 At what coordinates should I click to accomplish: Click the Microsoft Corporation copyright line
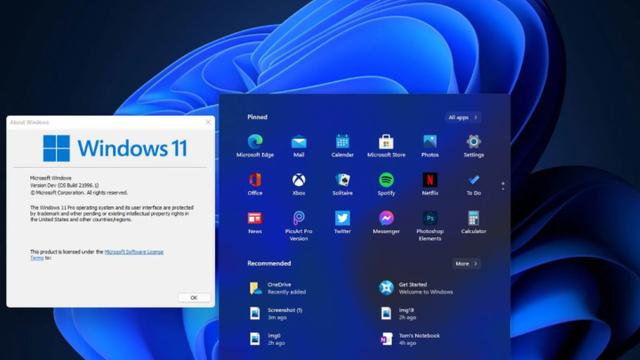pos(79,193)
